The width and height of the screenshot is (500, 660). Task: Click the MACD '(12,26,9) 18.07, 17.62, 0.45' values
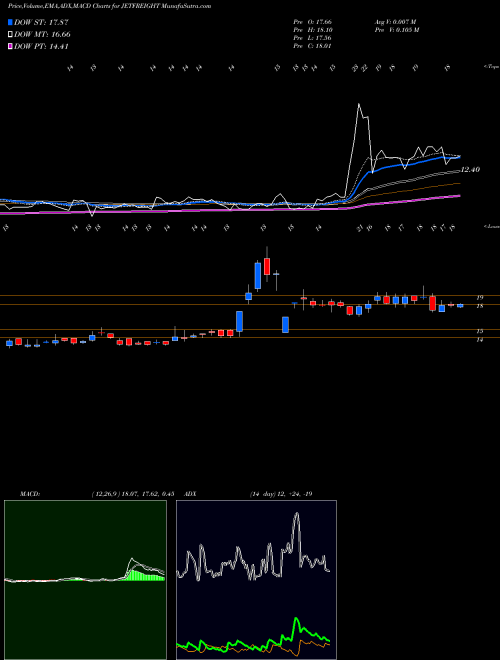(133, 494)
